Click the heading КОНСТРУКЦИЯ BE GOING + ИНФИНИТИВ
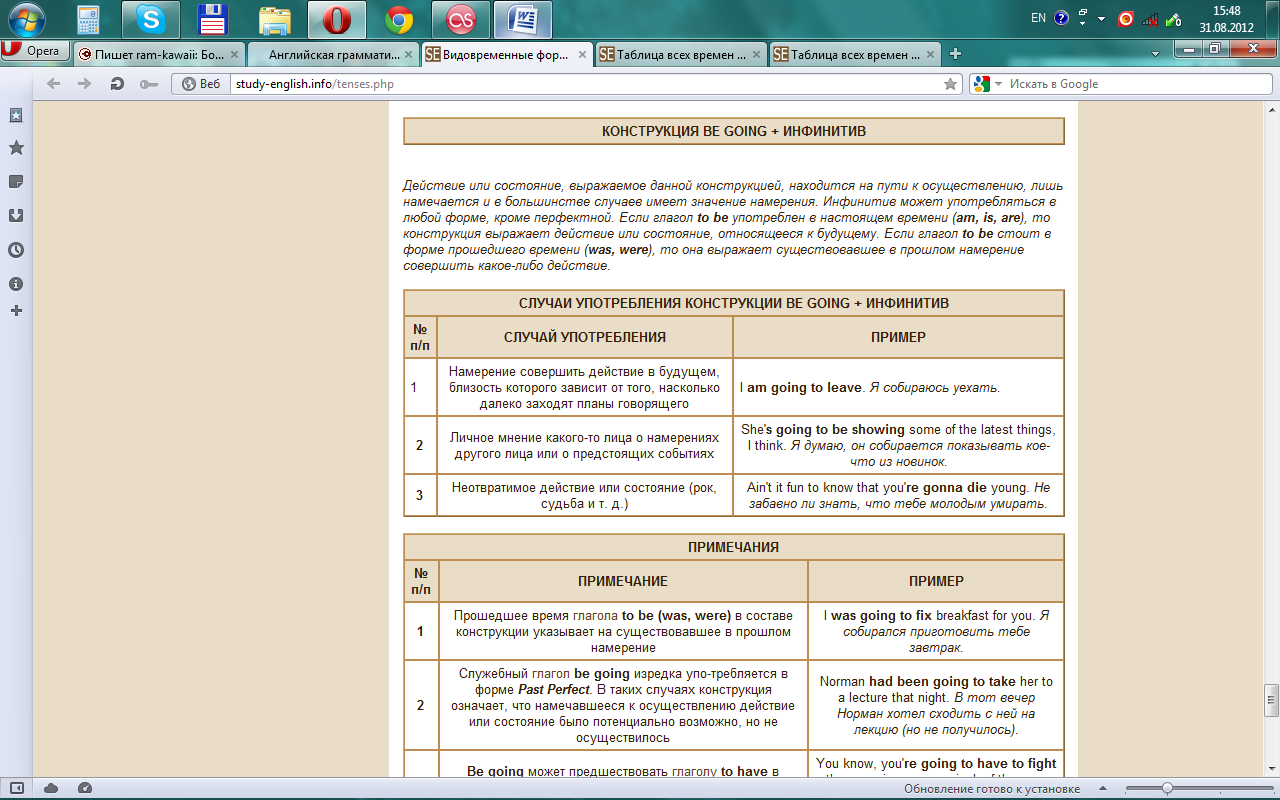The image size is (1280, 800). tap(734, 131)
